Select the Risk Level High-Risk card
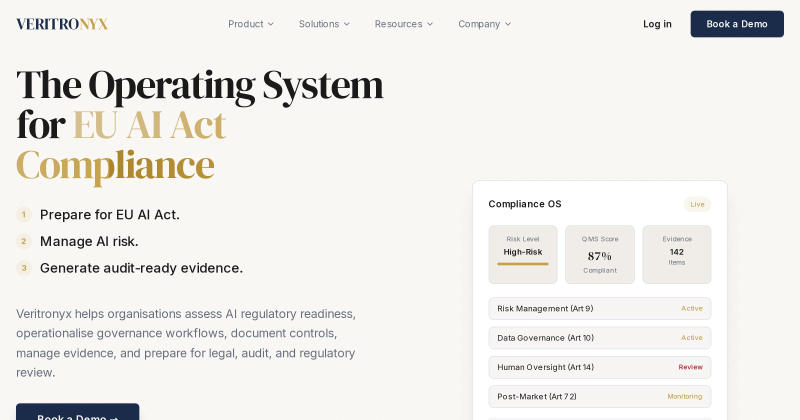This screenshot has height=420, width=800. pyautogui.click(x=523, y=254)
